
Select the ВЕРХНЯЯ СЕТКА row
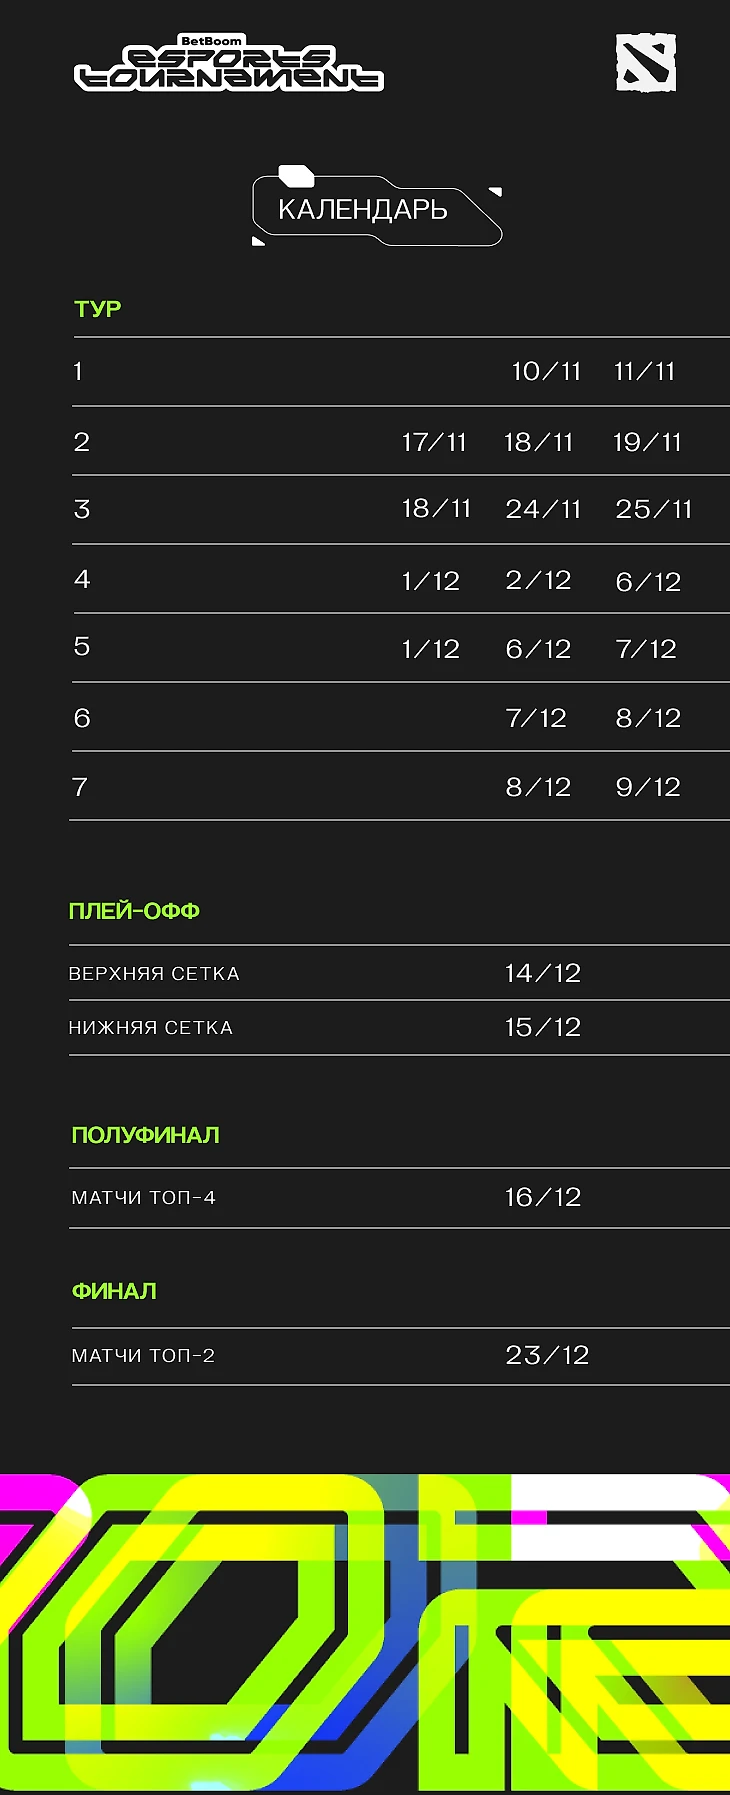[x=399, y=973]
